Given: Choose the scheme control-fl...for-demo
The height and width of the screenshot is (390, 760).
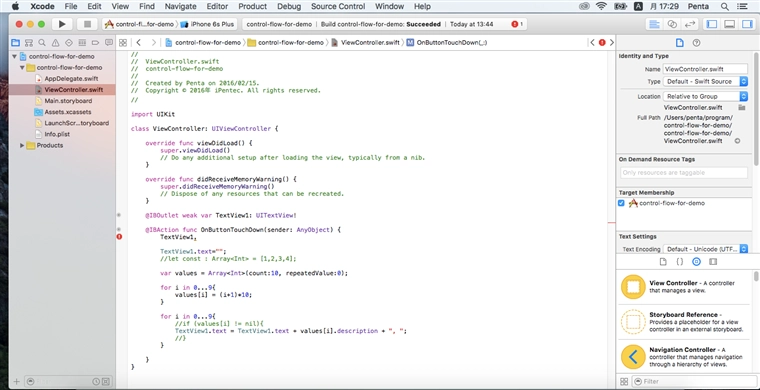Looking at the screenshot, I should click(140, 24).
